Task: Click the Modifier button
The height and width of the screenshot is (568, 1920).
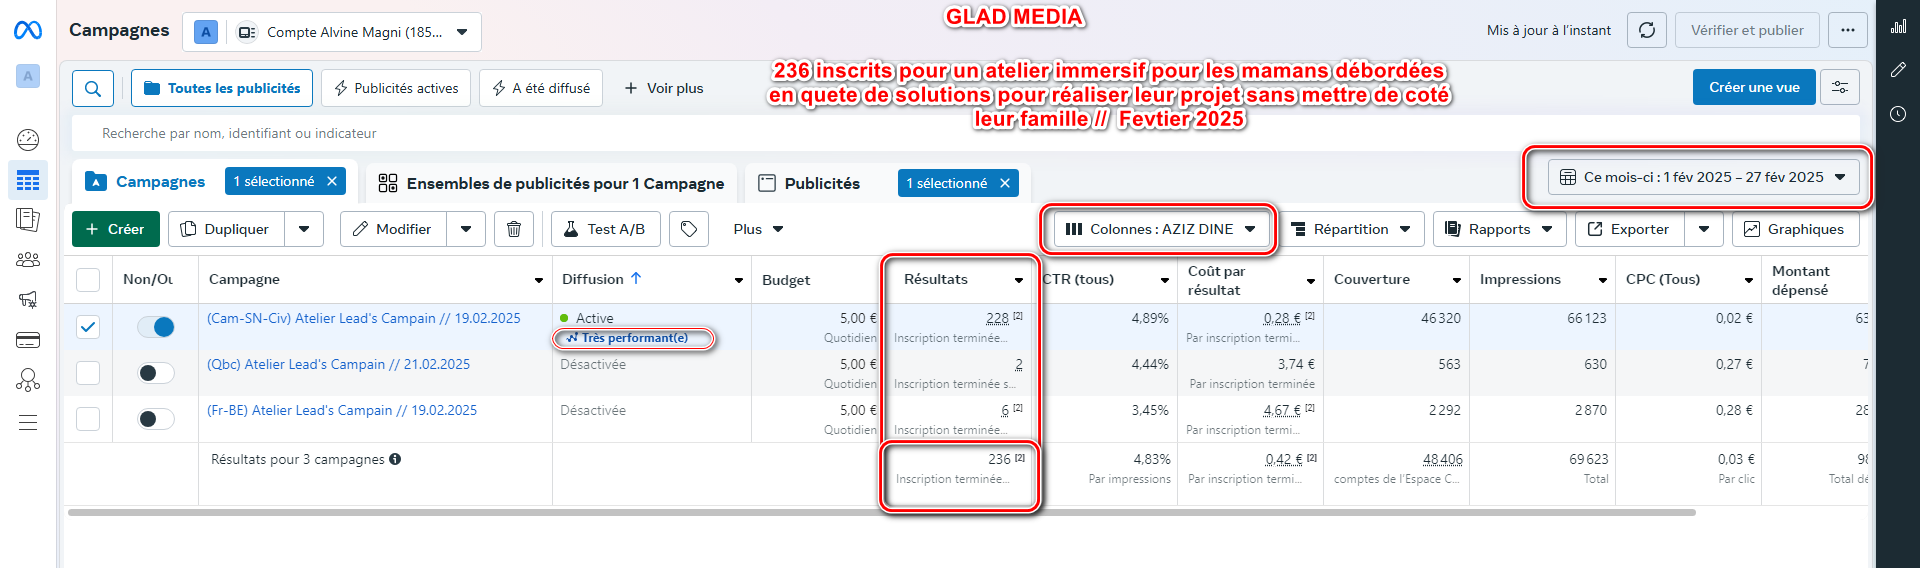Action: (x=393, y=229)
